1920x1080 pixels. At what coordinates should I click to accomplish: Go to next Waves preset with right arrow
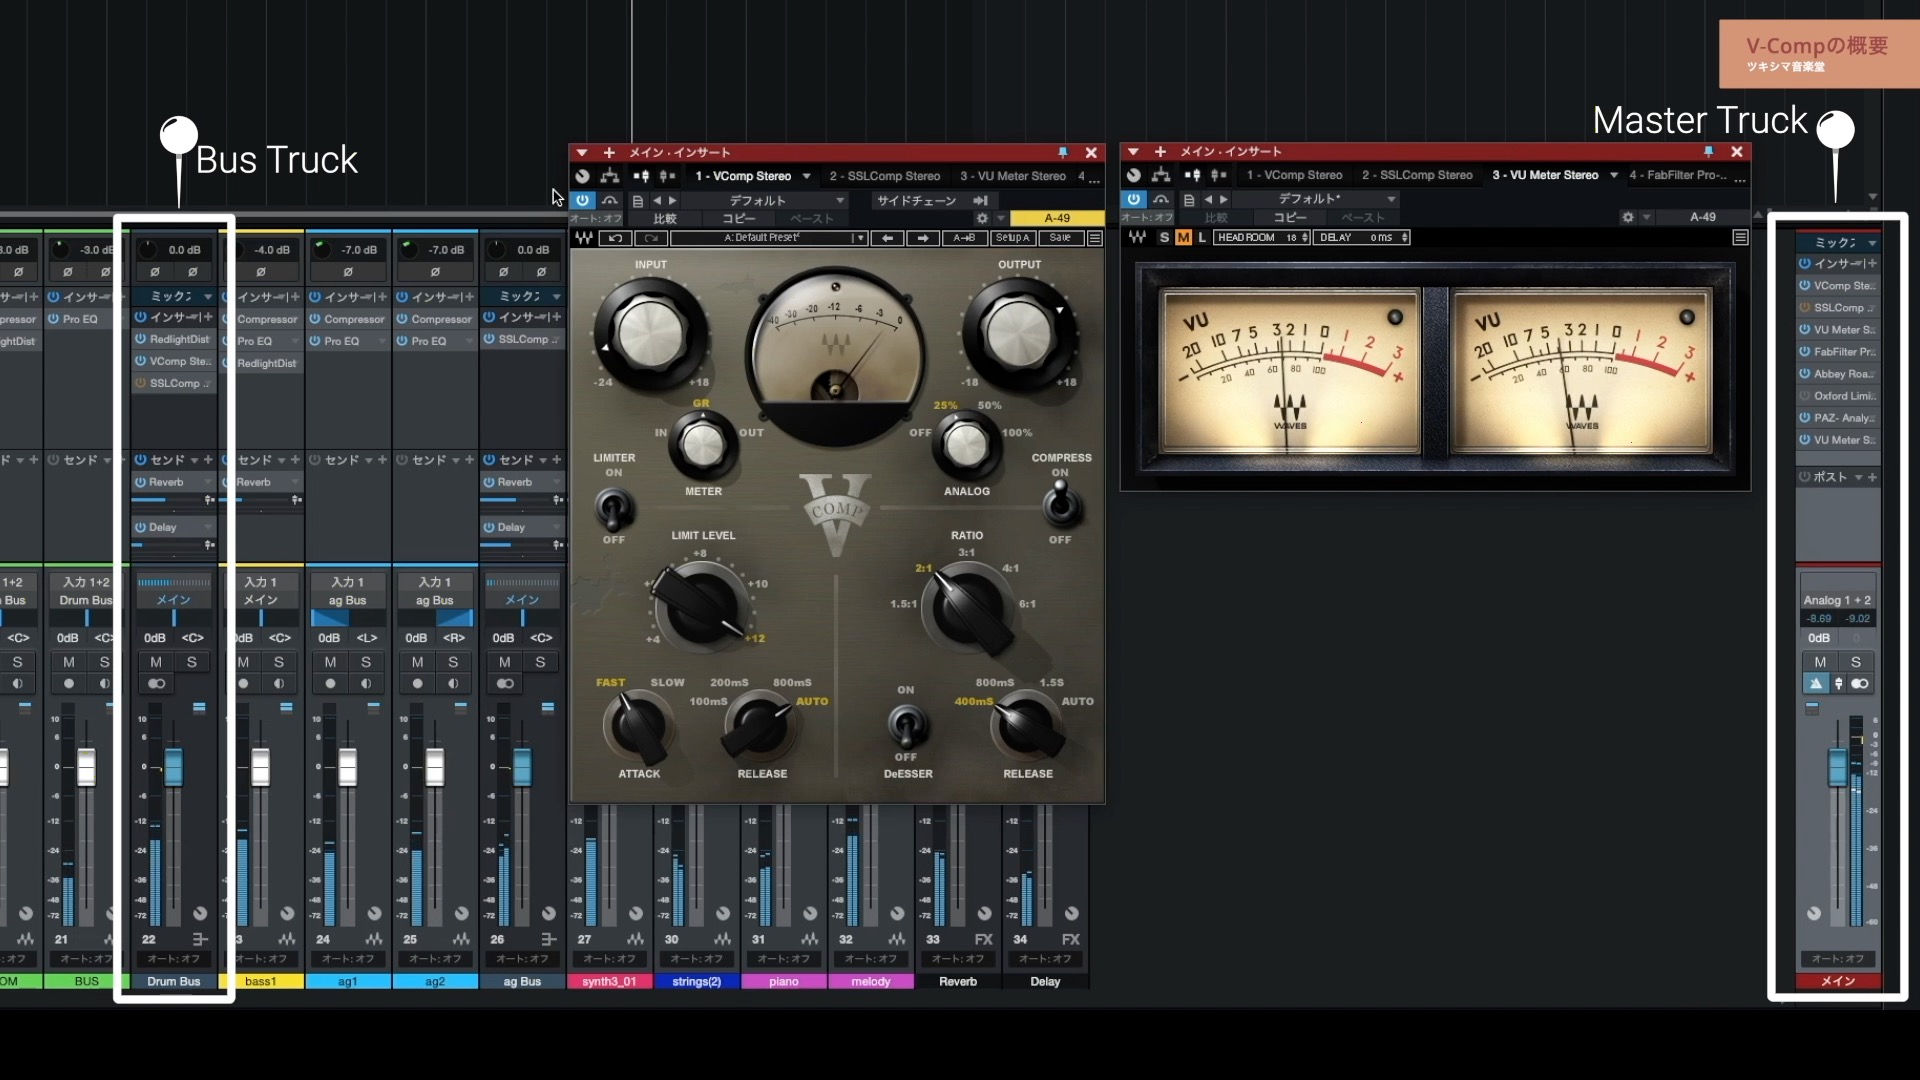923,238
